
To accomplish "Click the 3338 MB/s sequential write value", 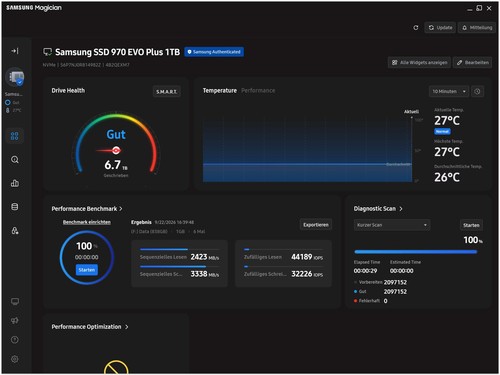I will [205, 274].
